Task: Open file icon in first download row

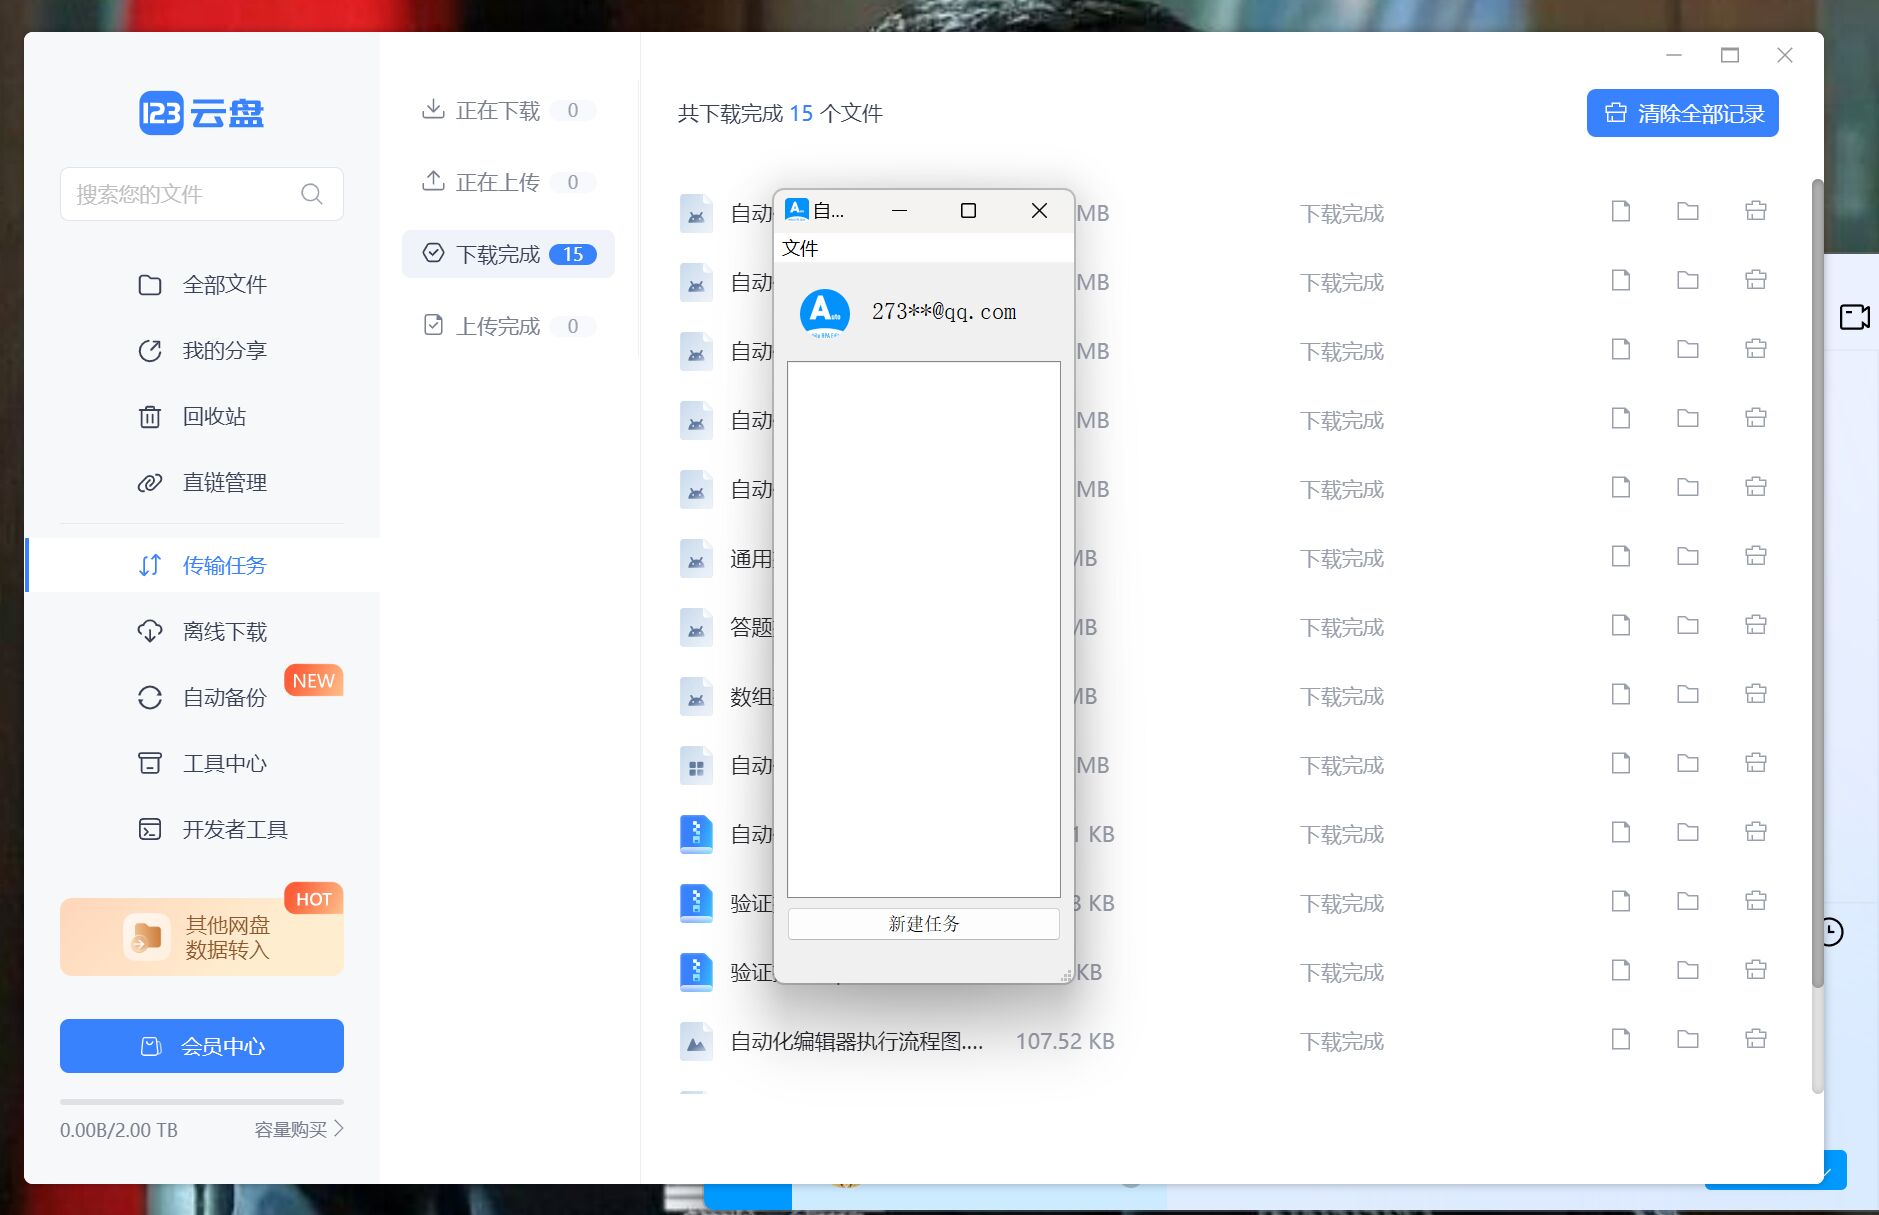Action: [x=1621, y=211]
